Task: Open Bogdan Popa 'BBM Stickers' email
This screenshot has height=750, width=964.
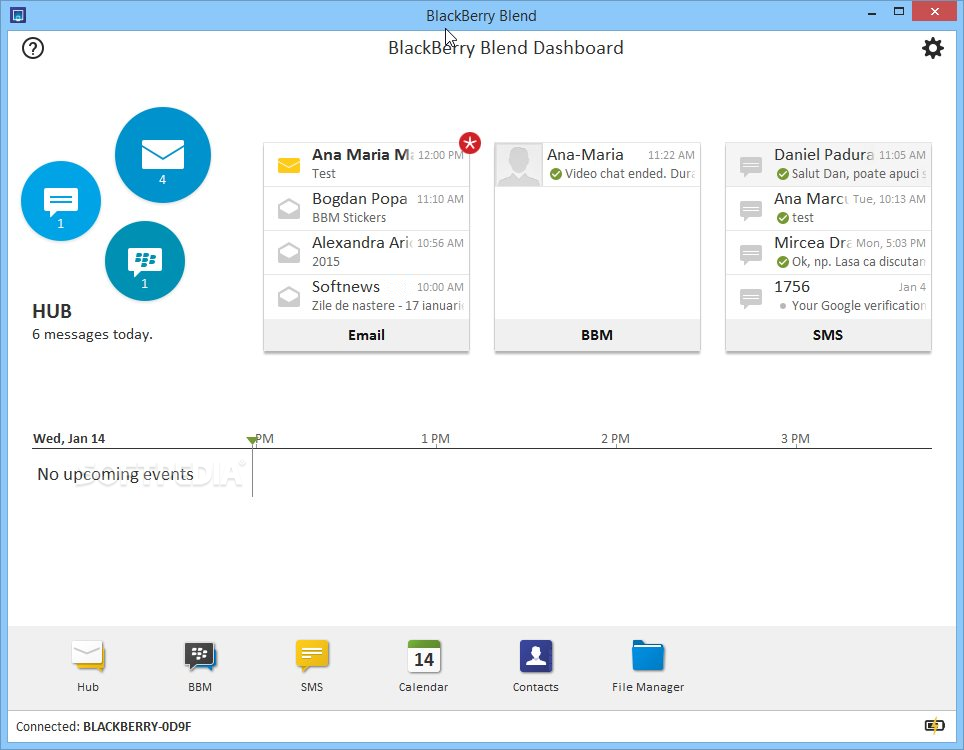Action: click(366, 208)
